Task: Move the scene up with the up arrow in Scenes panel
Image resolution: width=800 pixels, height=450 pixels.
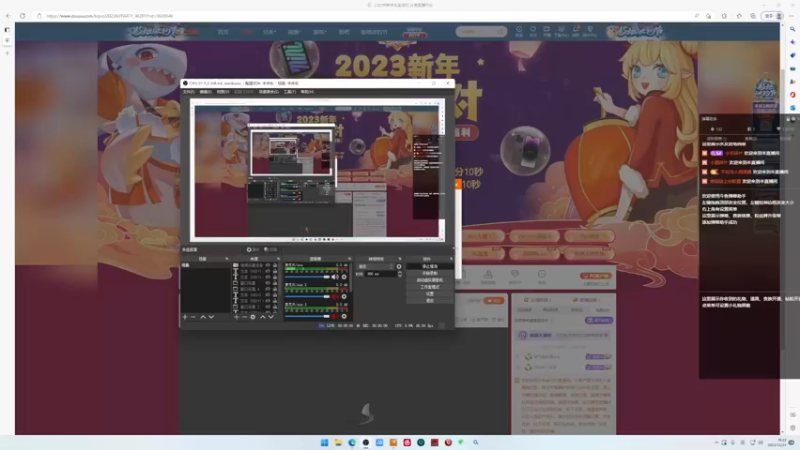Action: (x=203, y=317)
